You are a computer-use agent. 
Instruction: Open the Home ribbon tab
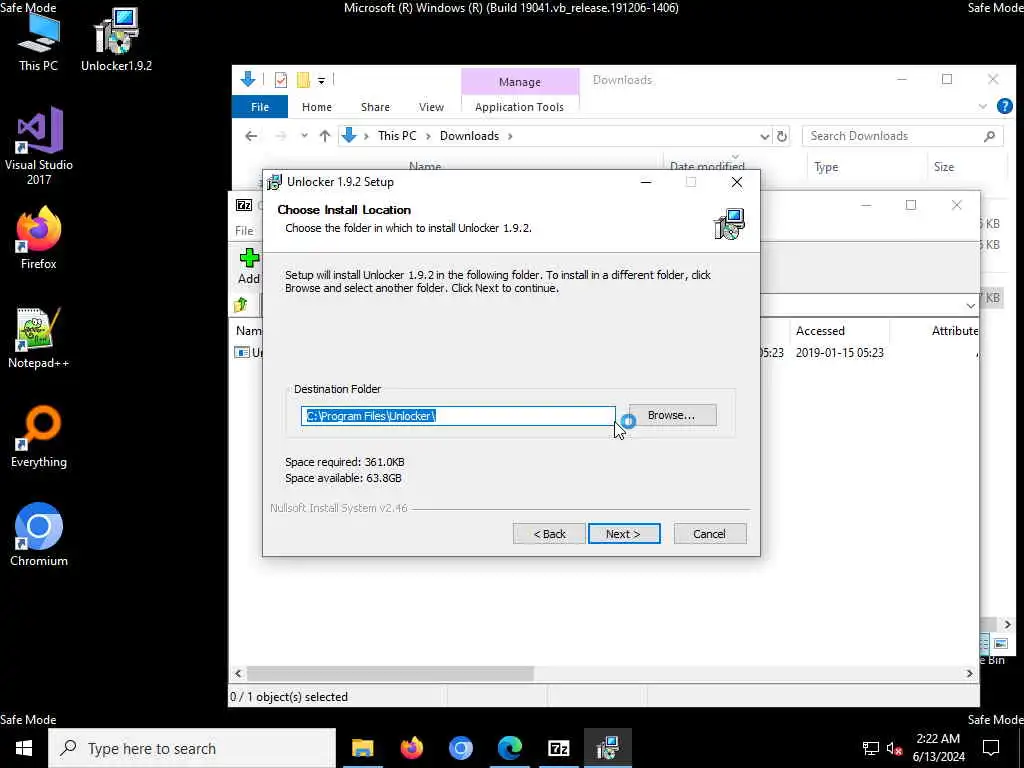317,106
